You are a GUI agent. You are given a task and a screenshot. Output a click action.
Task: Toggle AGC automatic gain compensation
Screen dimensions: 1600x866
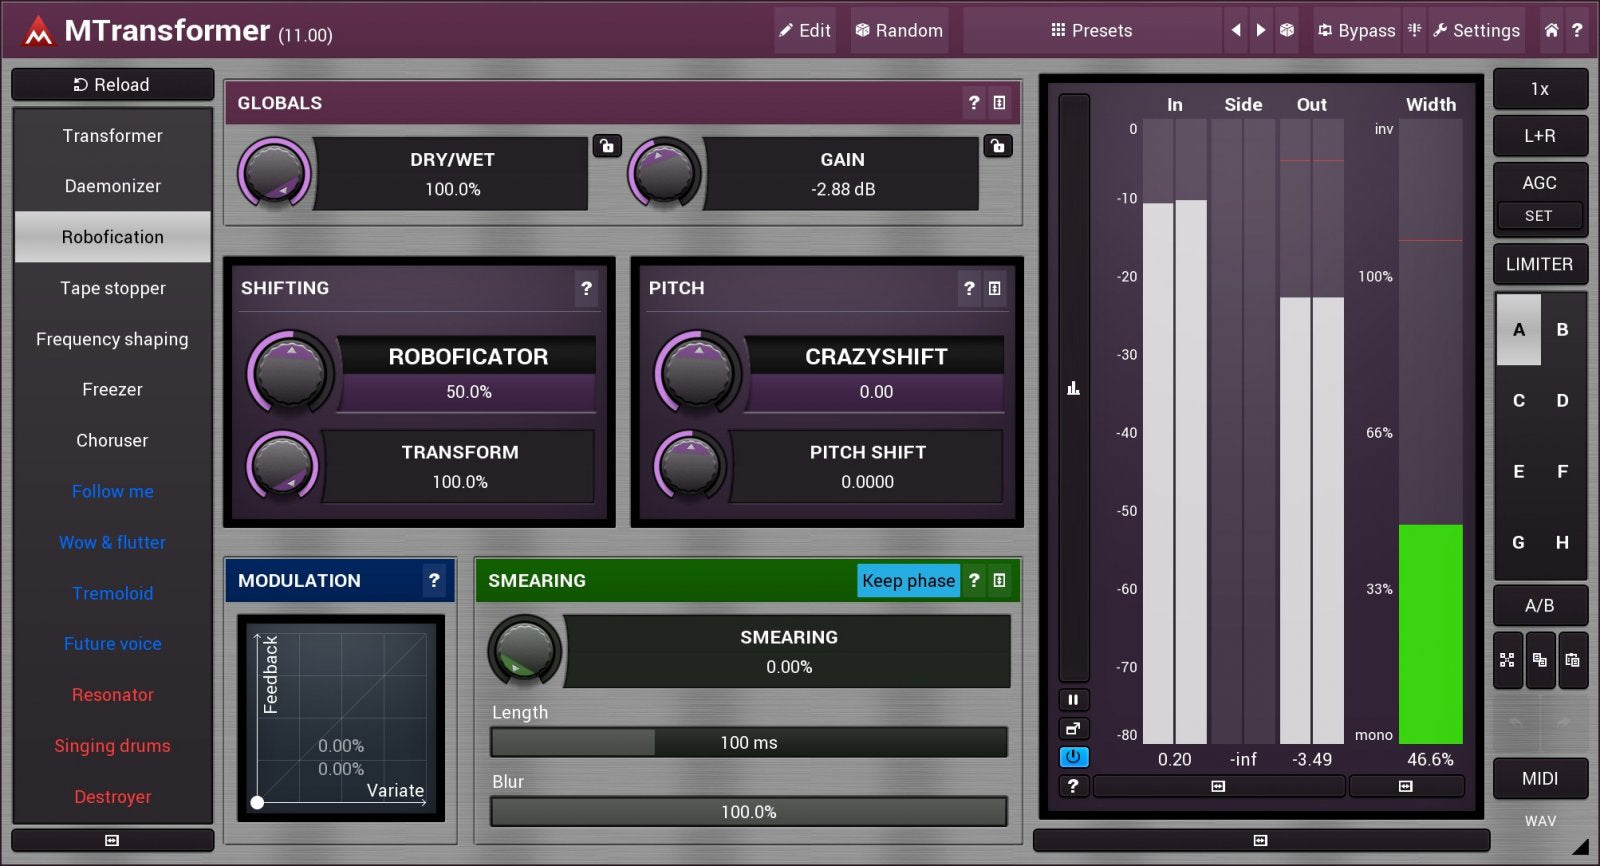pos(1540,183)
